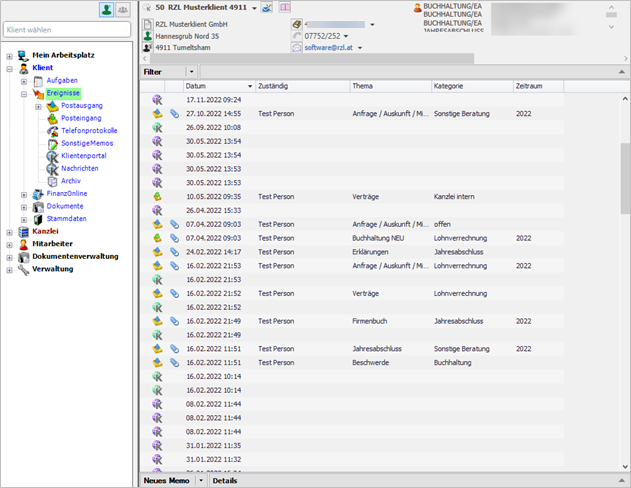Screen dimensions: 631x488
Task: Toggle the client group view button
Action: point(123,9)
